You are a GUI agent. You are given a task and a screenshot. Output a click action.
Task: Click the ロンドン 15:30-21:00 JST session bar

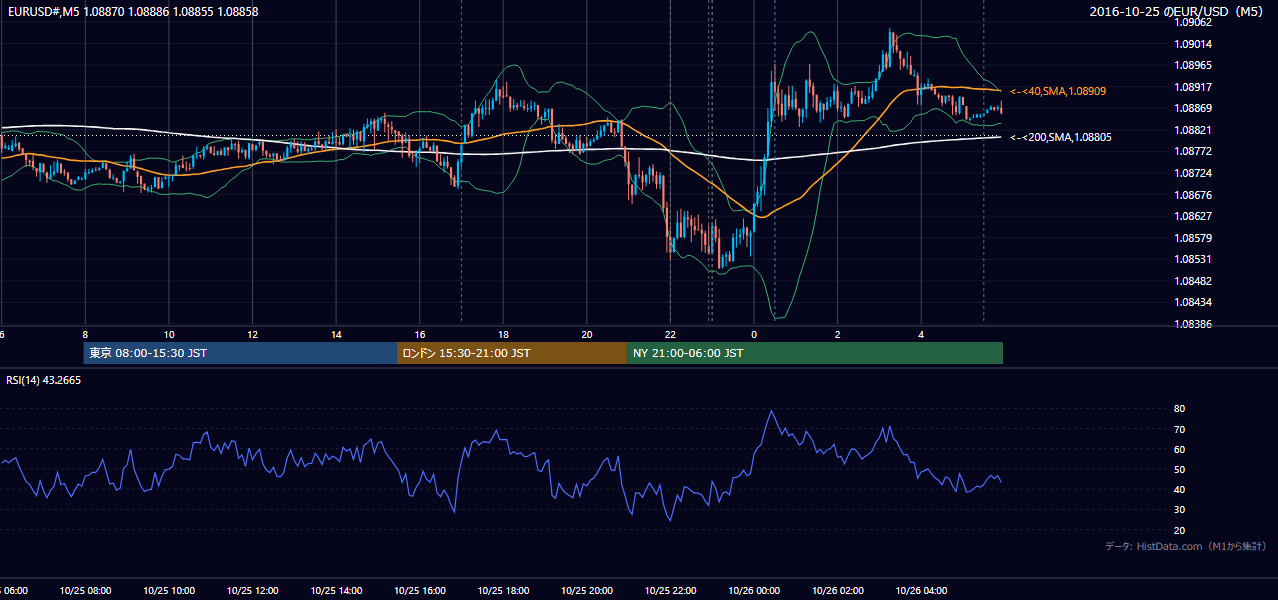[x=512, y=353]
